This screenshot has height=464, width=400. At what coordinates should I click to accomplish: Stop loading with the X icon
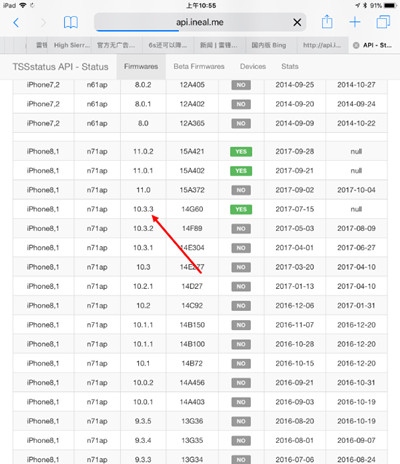click(297, 22)
